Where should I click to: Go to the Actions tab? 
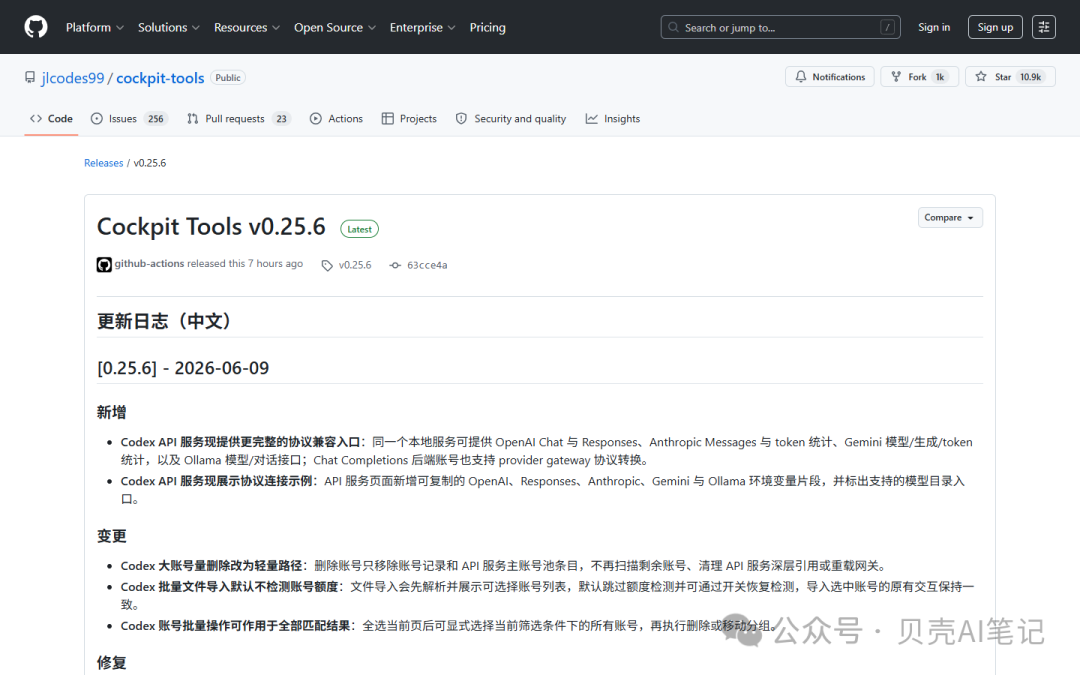(336, 118)
